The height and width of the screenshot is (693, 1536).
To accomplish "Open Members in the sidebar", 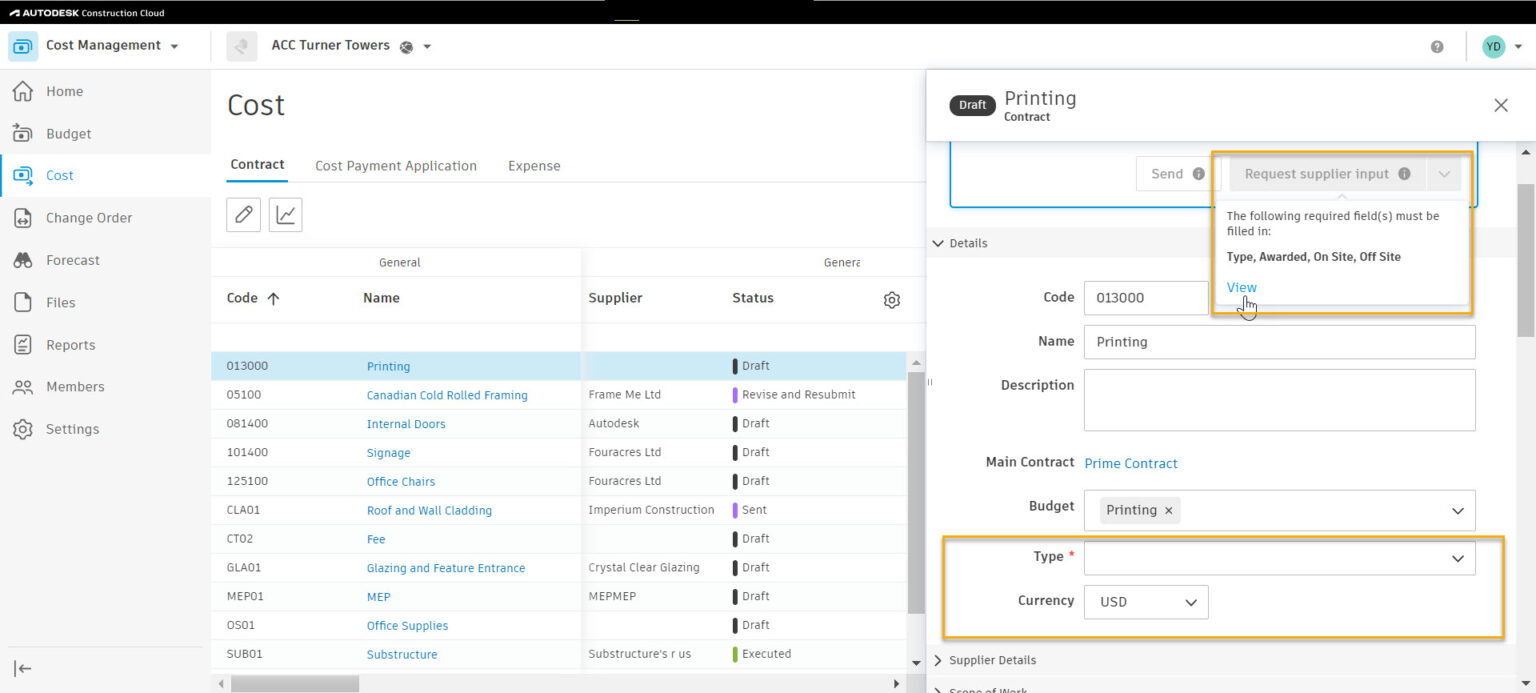I will tap(74, 387).
